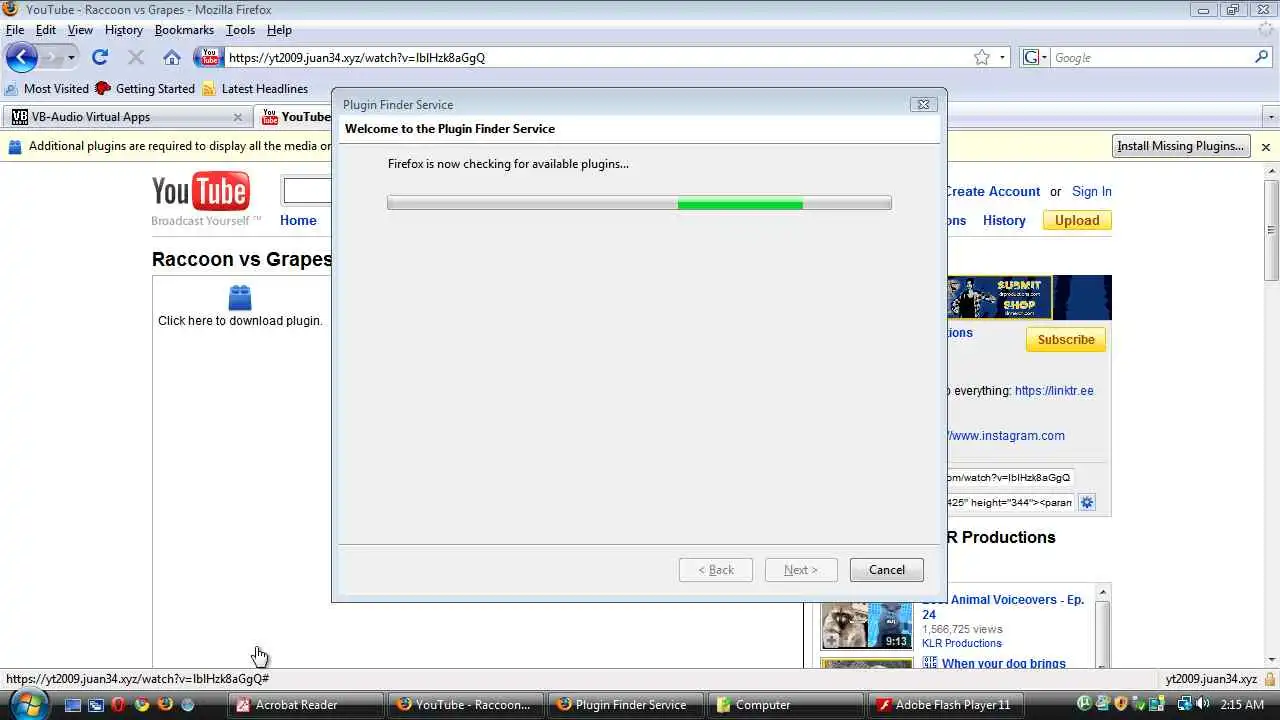Open the Most Visited bookmark
The image size is (1280, 720).
coord(47,89)
